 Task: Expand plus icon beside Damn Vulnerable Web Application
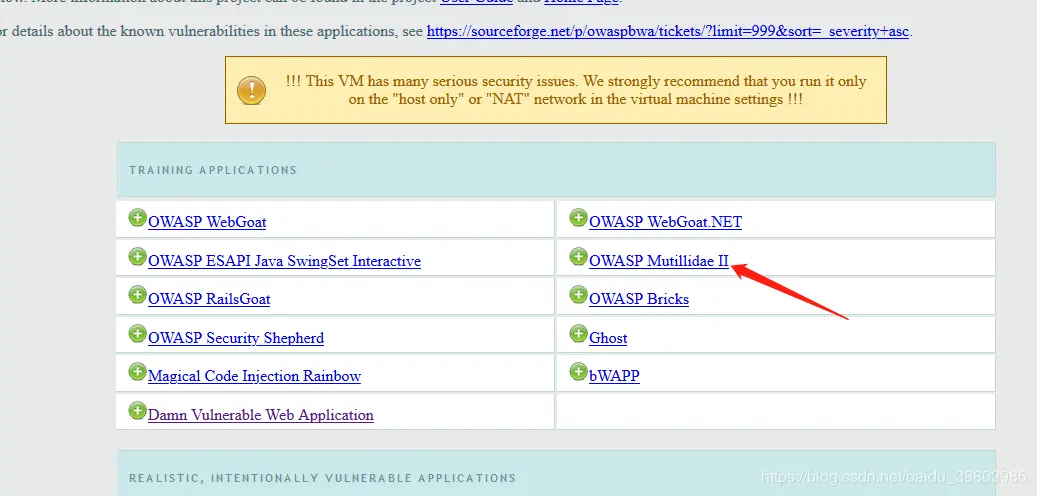click(x=138, y=411)
